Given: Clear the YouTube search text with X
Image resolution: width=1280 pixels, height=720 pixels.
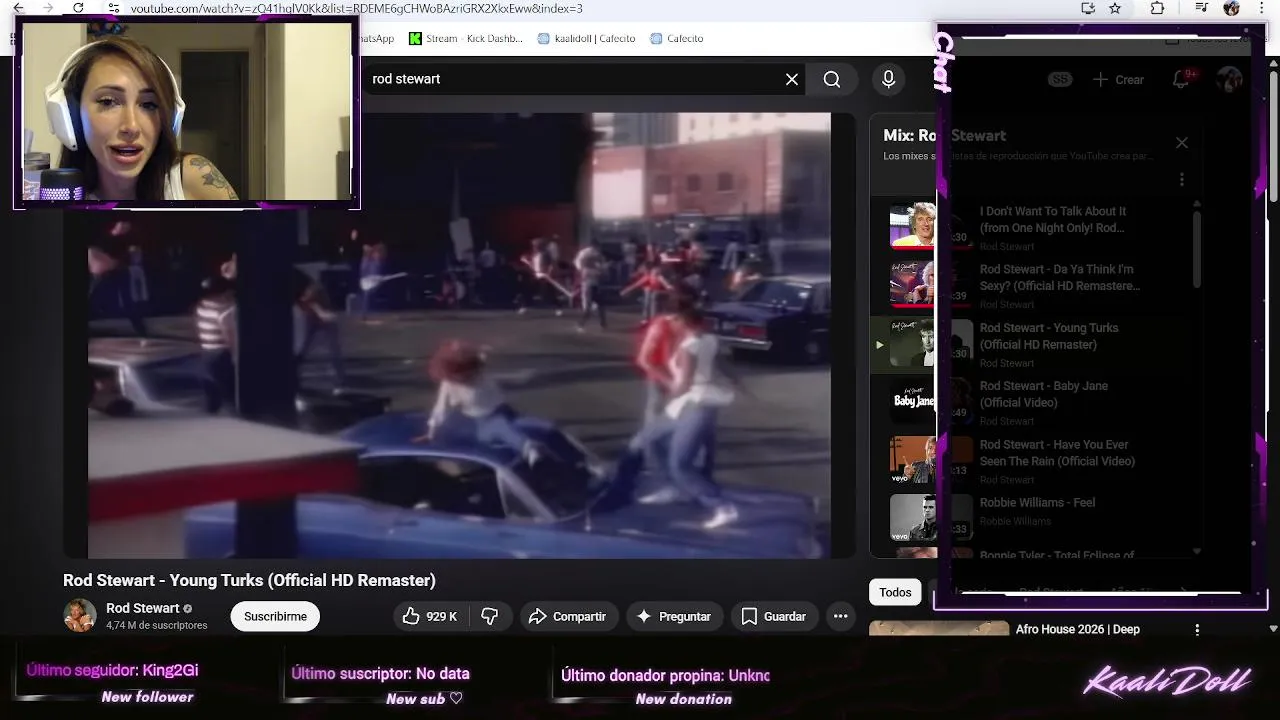Looking at the screenshot, I should tap(792, 79).
